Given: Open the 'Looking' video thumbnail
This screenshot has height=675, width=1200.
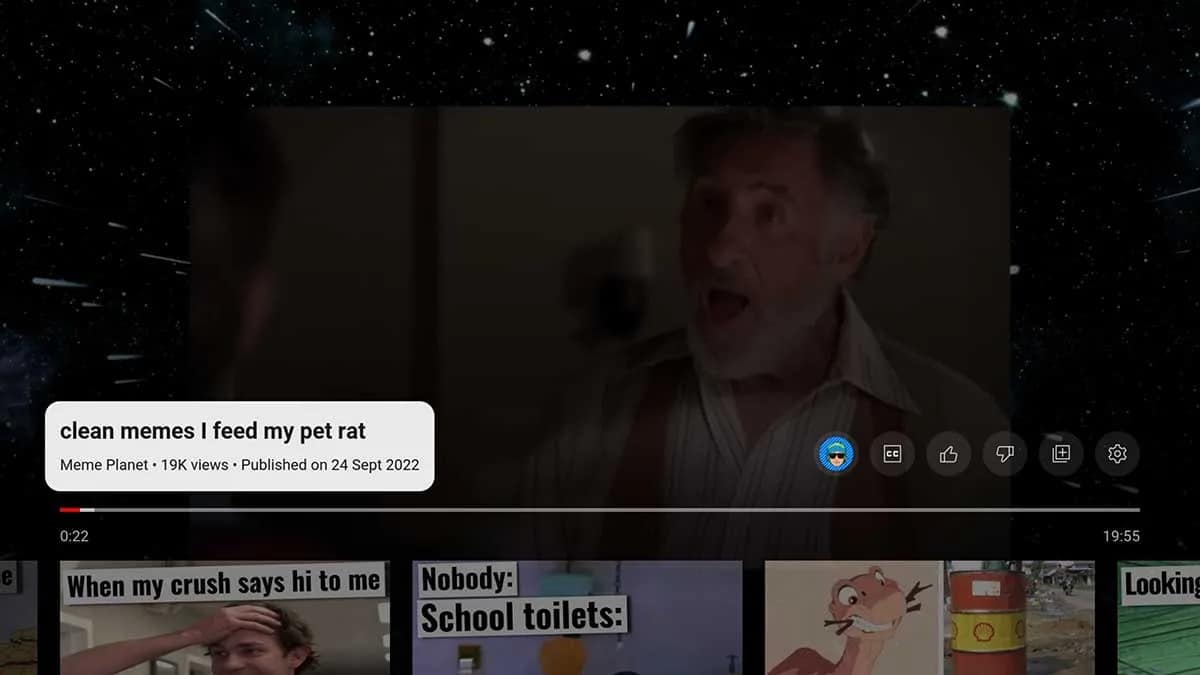Looking at the screenshot, I should coord(1158,618).
